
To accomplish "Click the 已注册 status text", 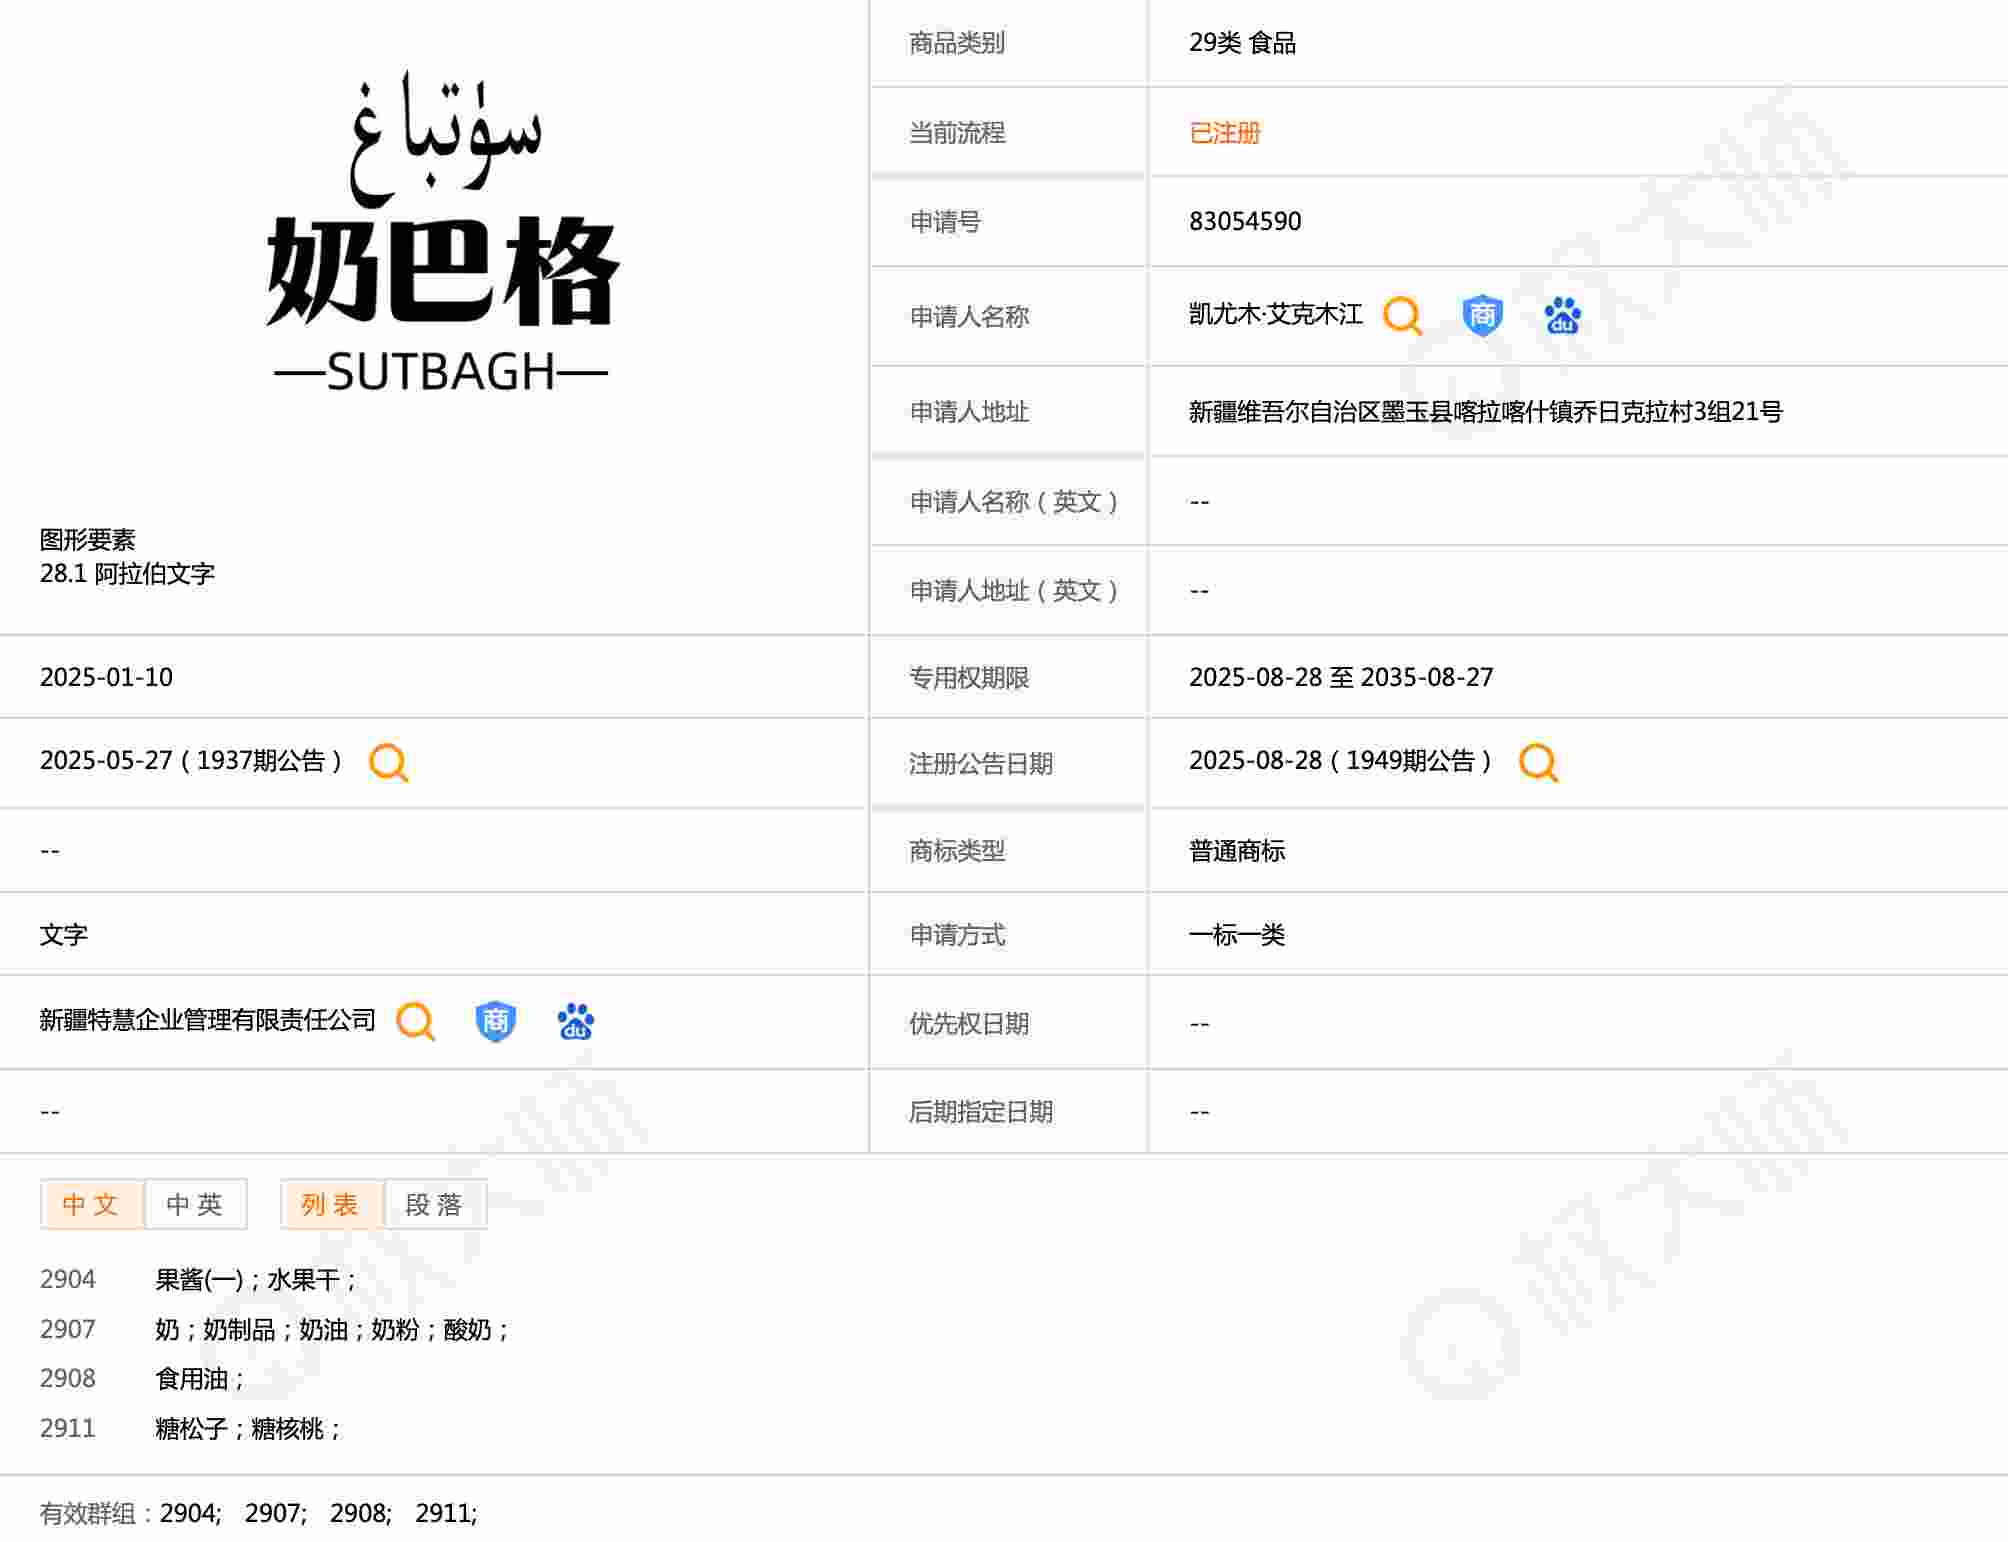I will (1224, 133).
